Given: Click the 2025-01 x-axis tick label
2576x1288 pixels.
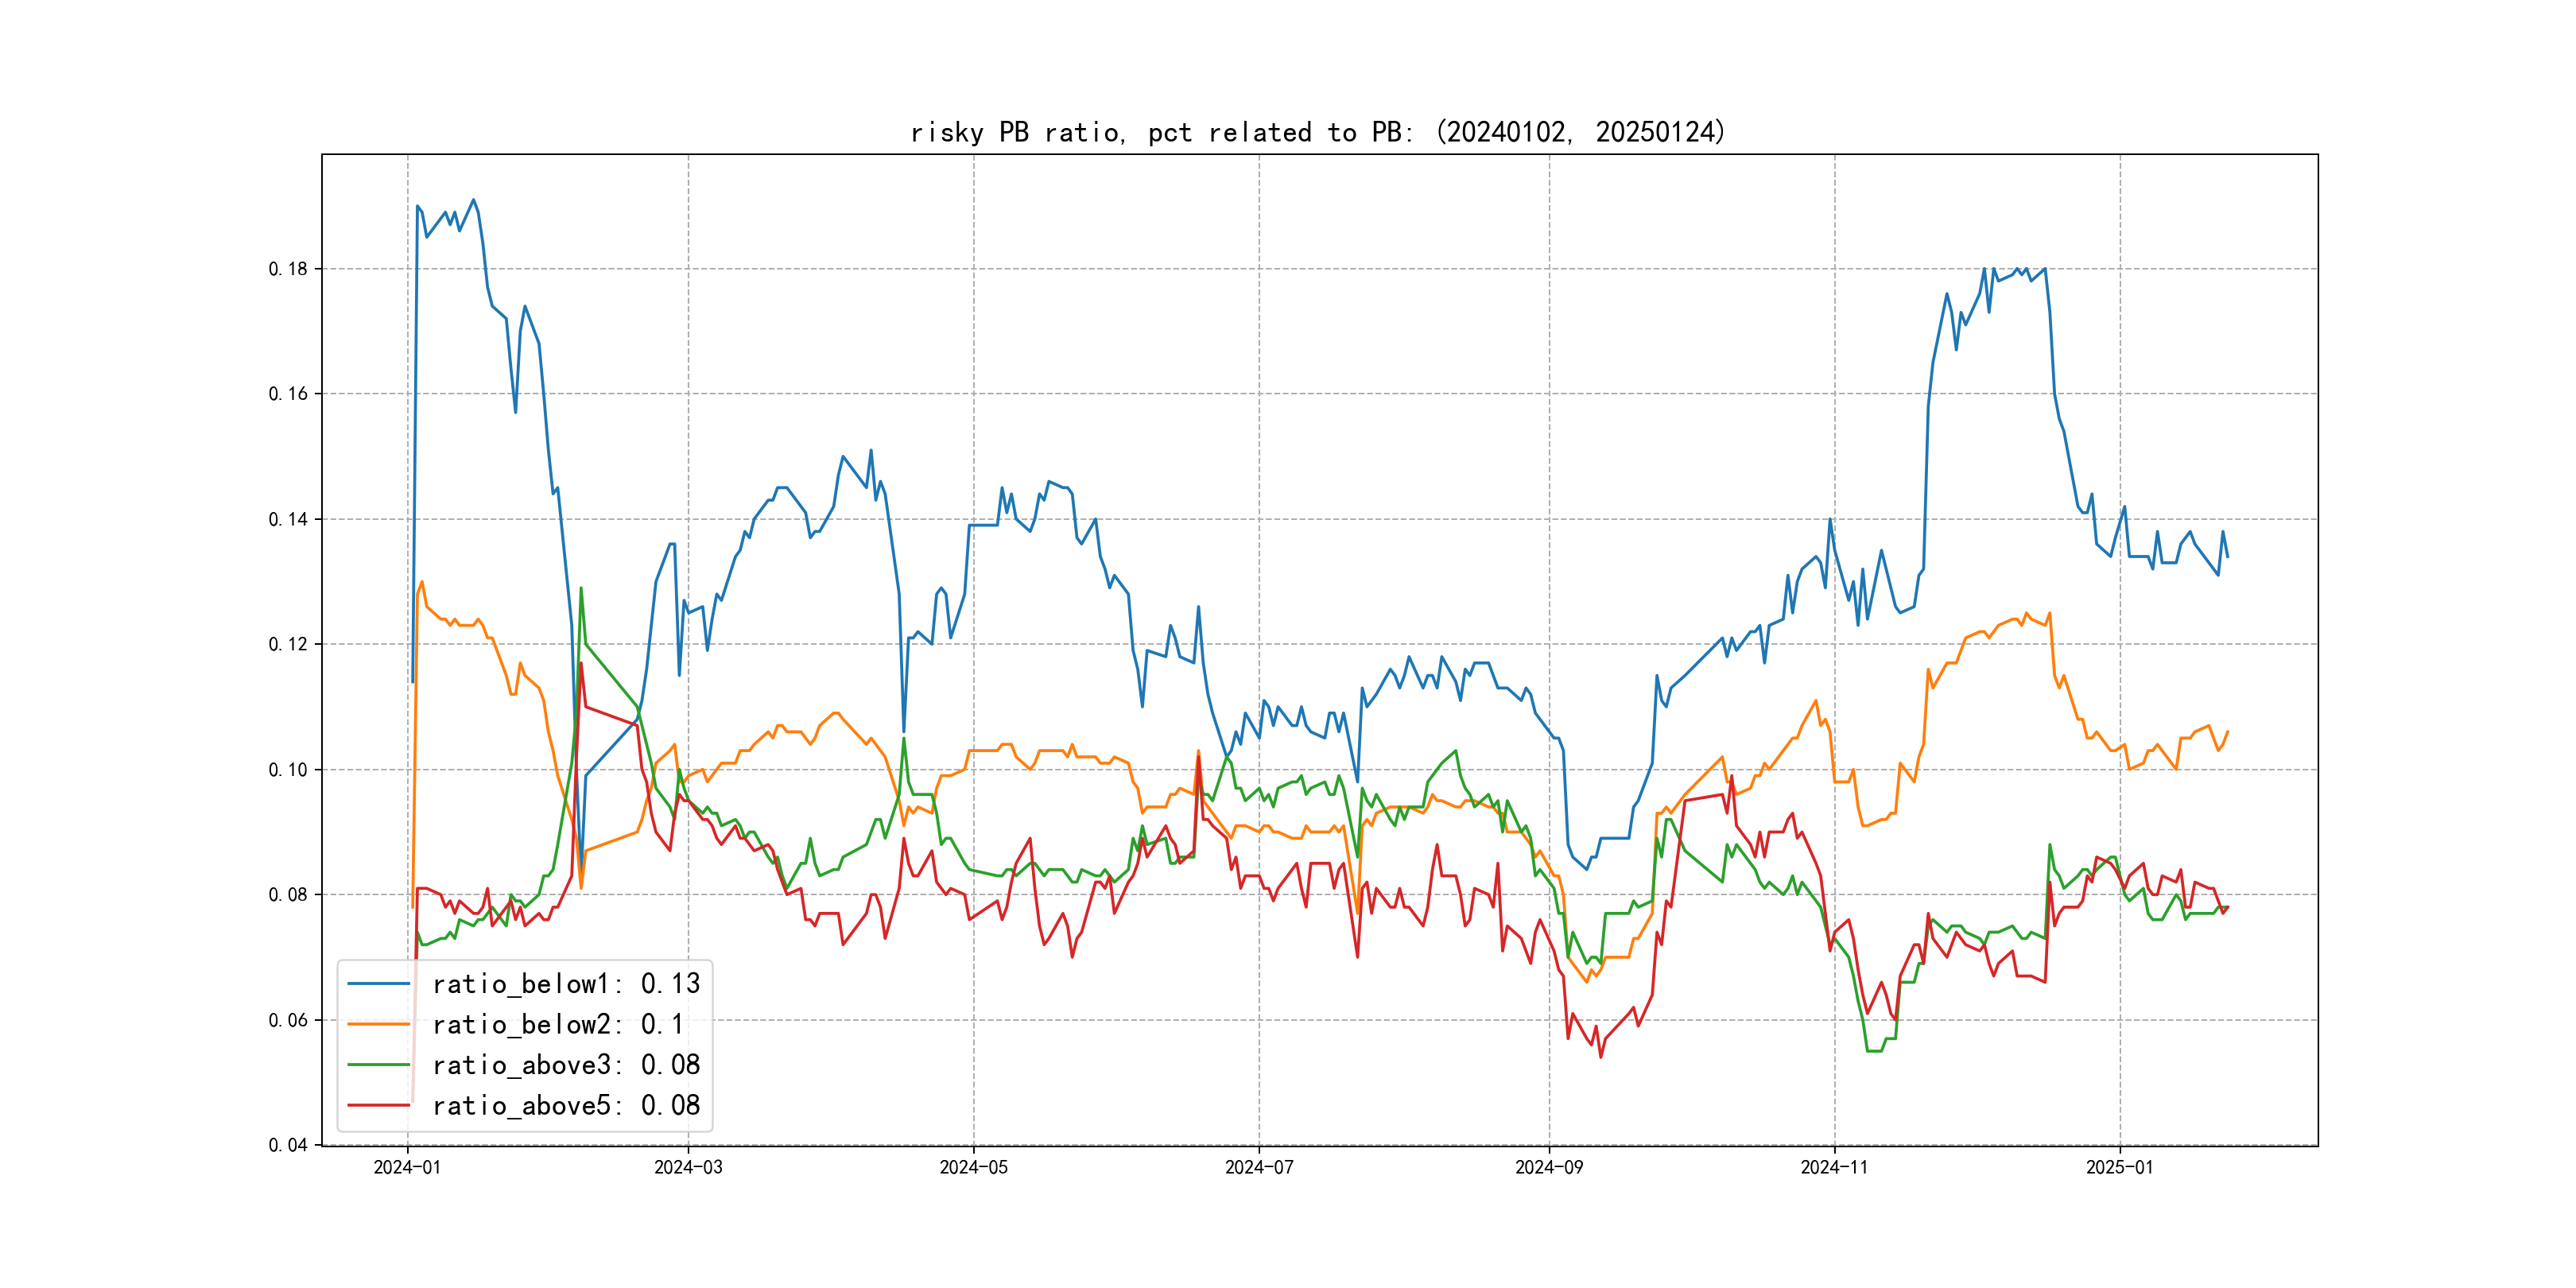Looking at the screenshot, I should (2119, 1167).
